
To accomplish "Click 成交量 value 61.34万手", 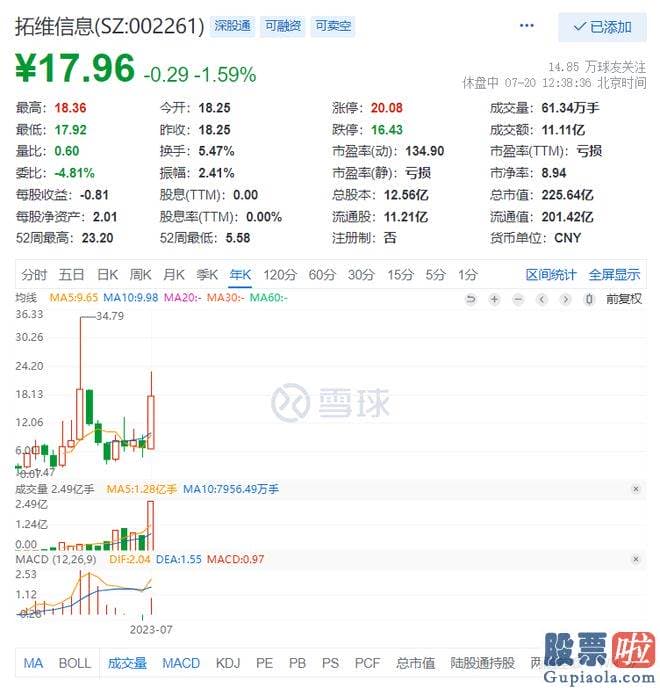I will 570,108.
